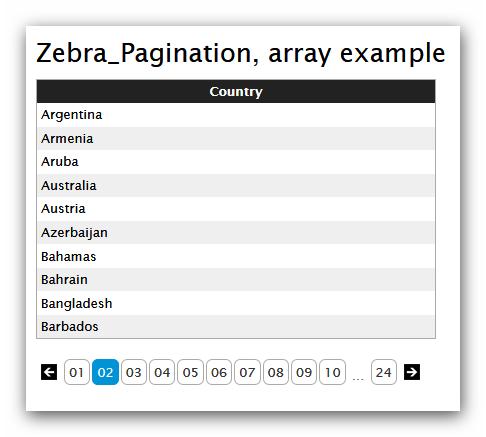486x437 pixels.
Task: Open page 09
Action: (304, 372)
